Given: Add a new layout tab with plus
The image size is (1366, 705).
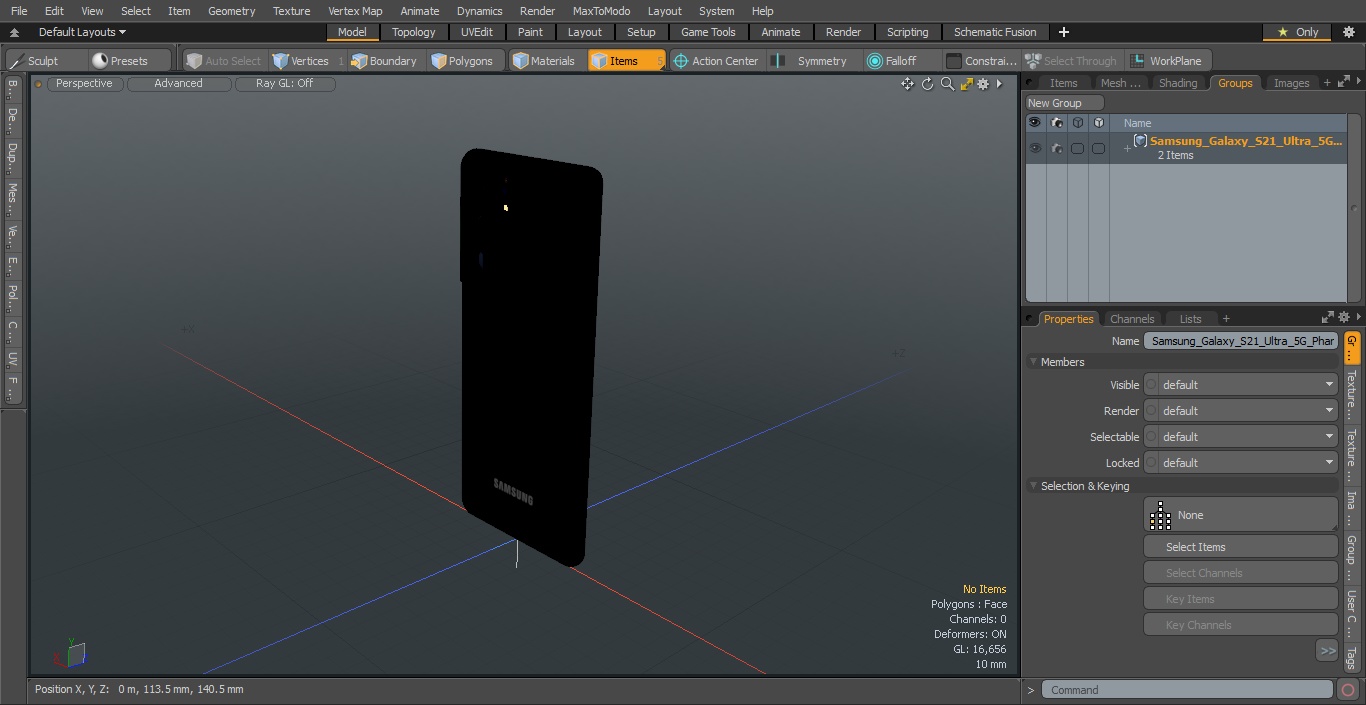Looking at the screenshot, I should 1063,32.
